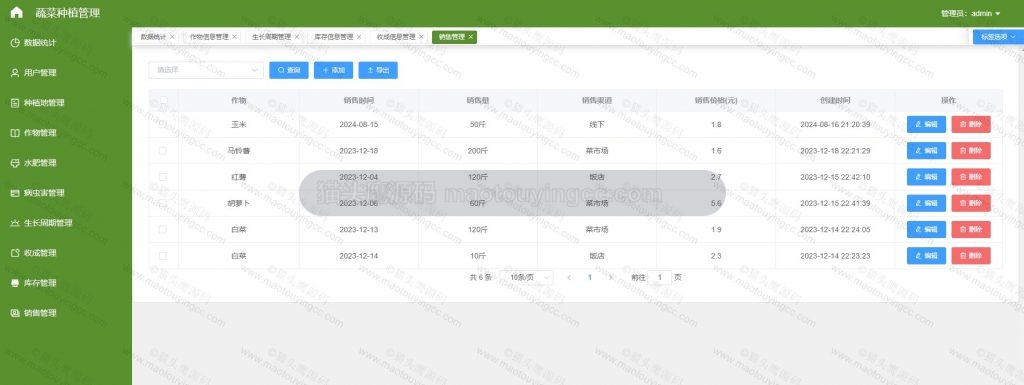Click the 销售价格(元) column header
The width and height of the screenshot is (1024, 385).
[716, 100]
